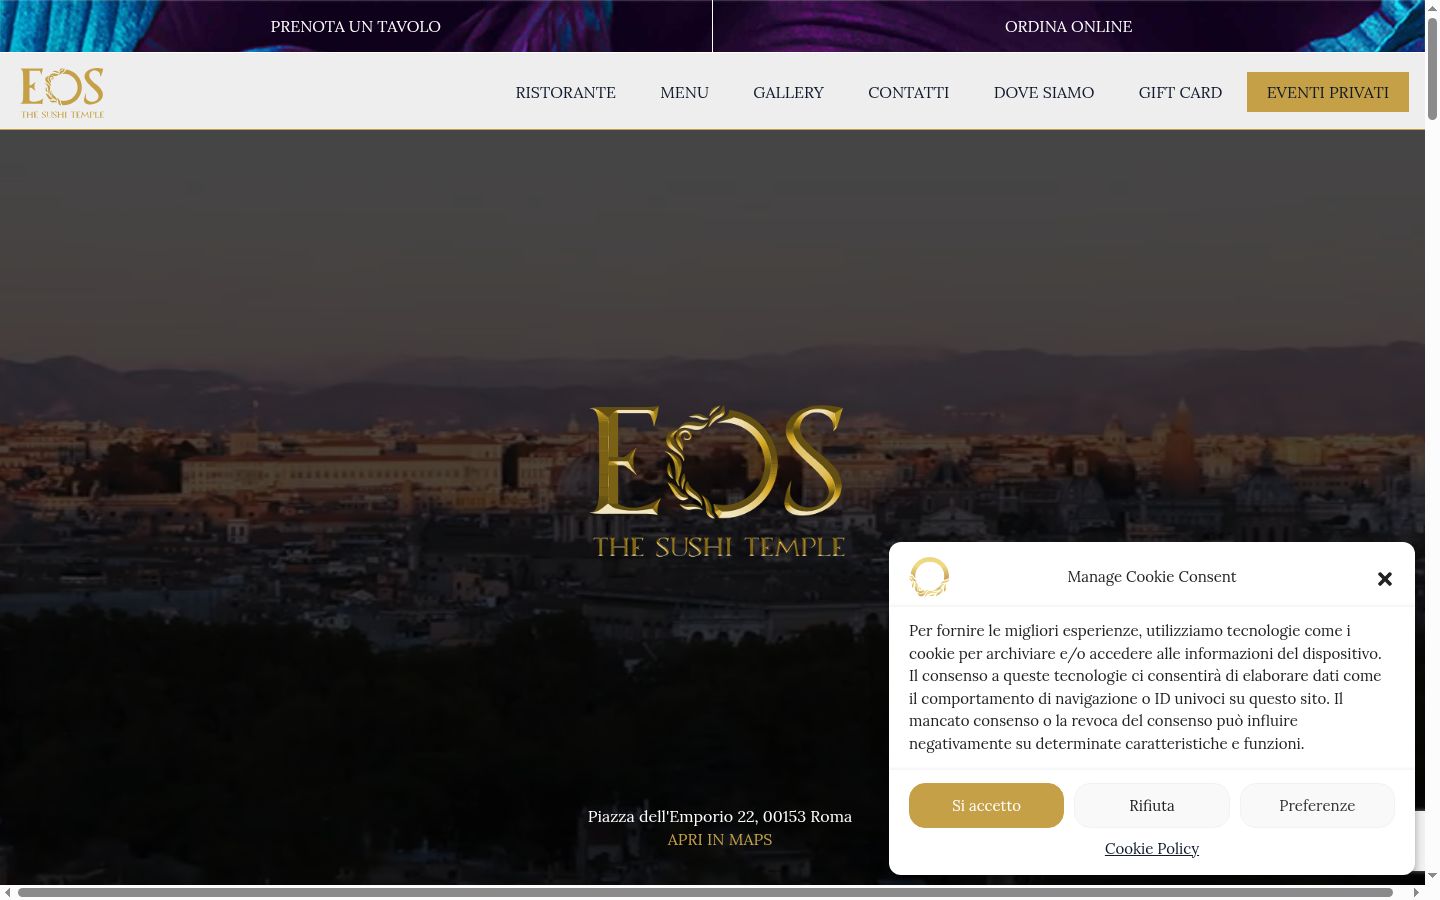Open the Ristorante menu item
1440x900 pixels.
pos(565,92)
